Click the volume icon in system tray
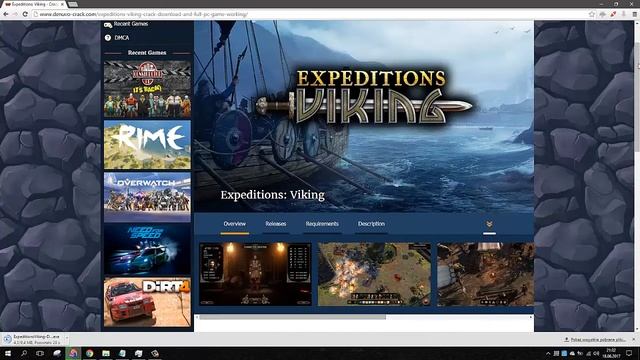The image size is (640, 360). coord(596,353)
